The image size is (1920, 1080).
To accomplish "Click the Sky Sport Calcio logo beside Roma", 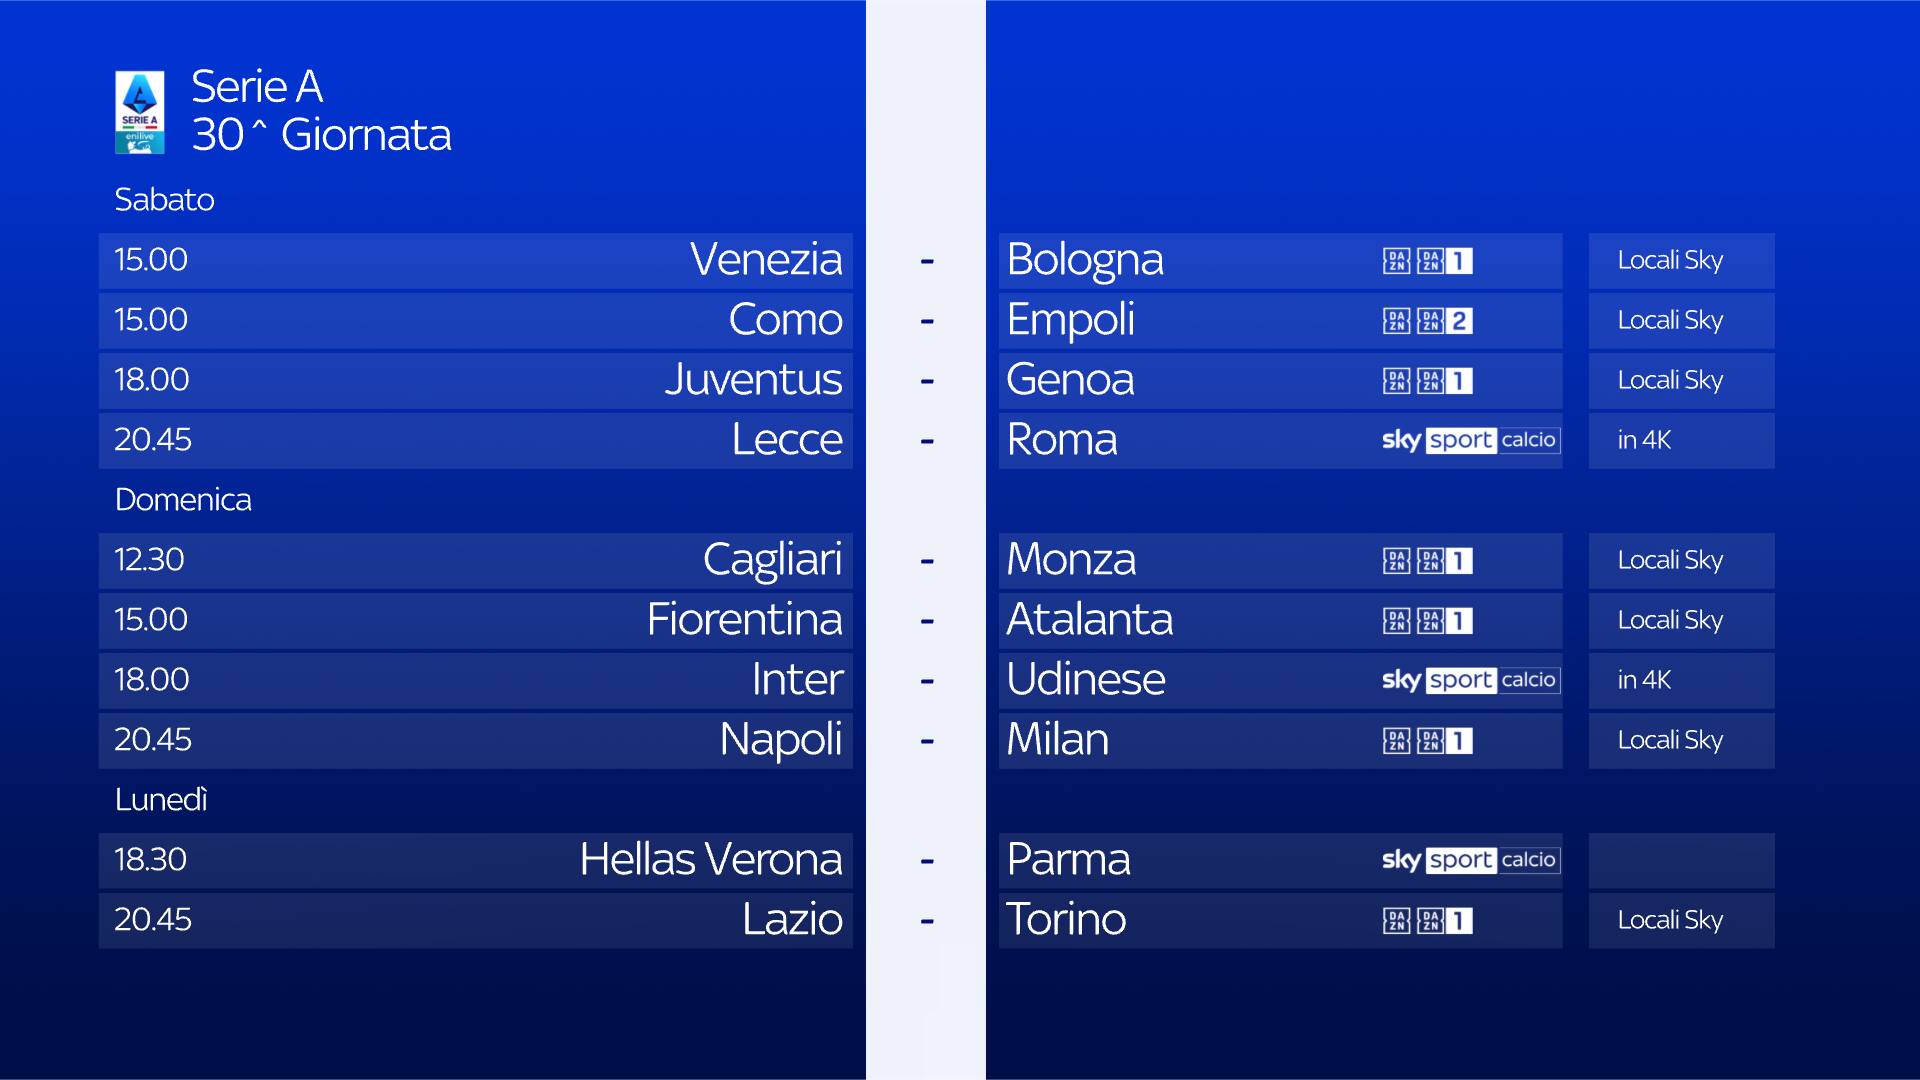I will (x=1469, y=440).
